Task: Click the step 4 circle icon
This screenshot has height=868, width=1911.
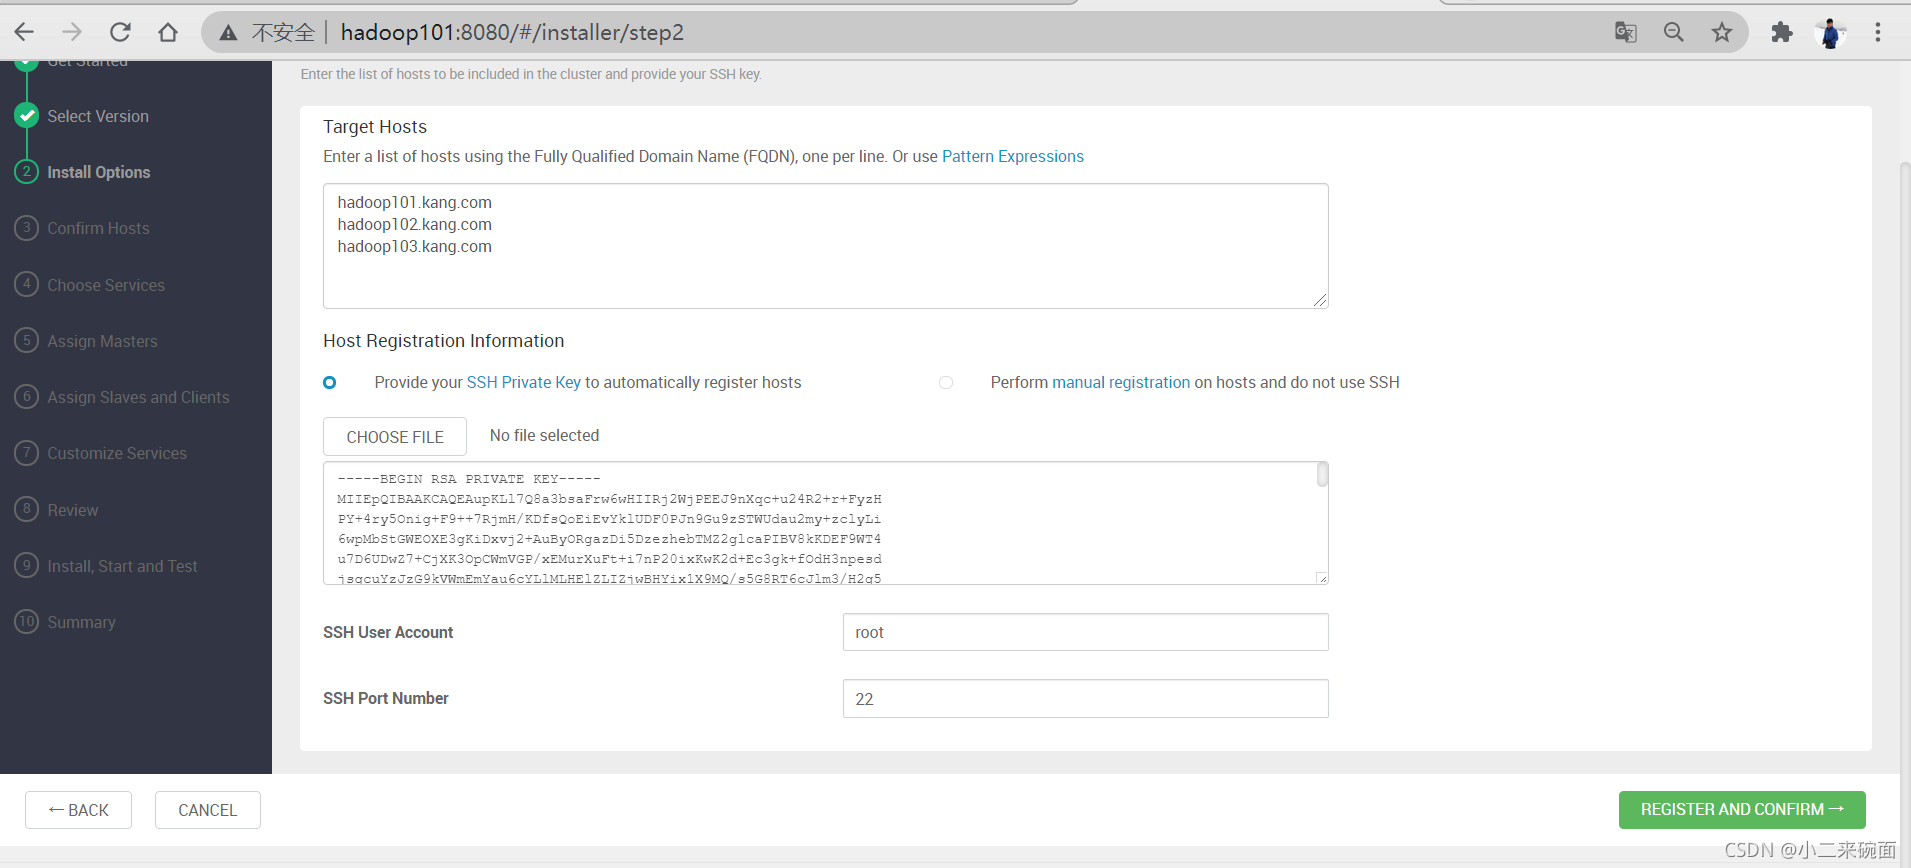Action: 27,284
